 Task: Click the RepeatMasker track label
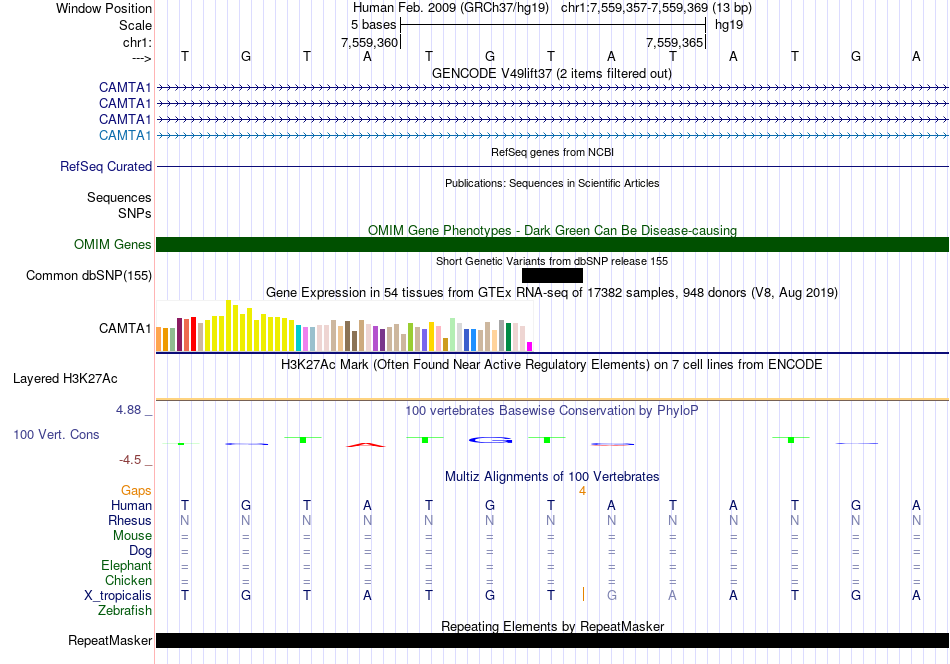(110, 640)
